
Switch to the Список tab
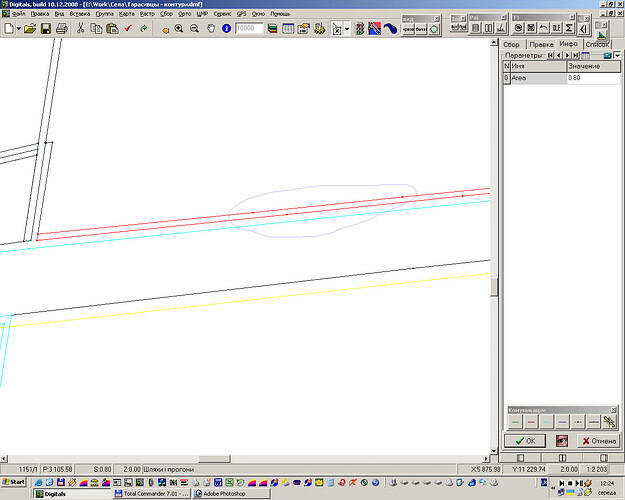tap(597, 45)
